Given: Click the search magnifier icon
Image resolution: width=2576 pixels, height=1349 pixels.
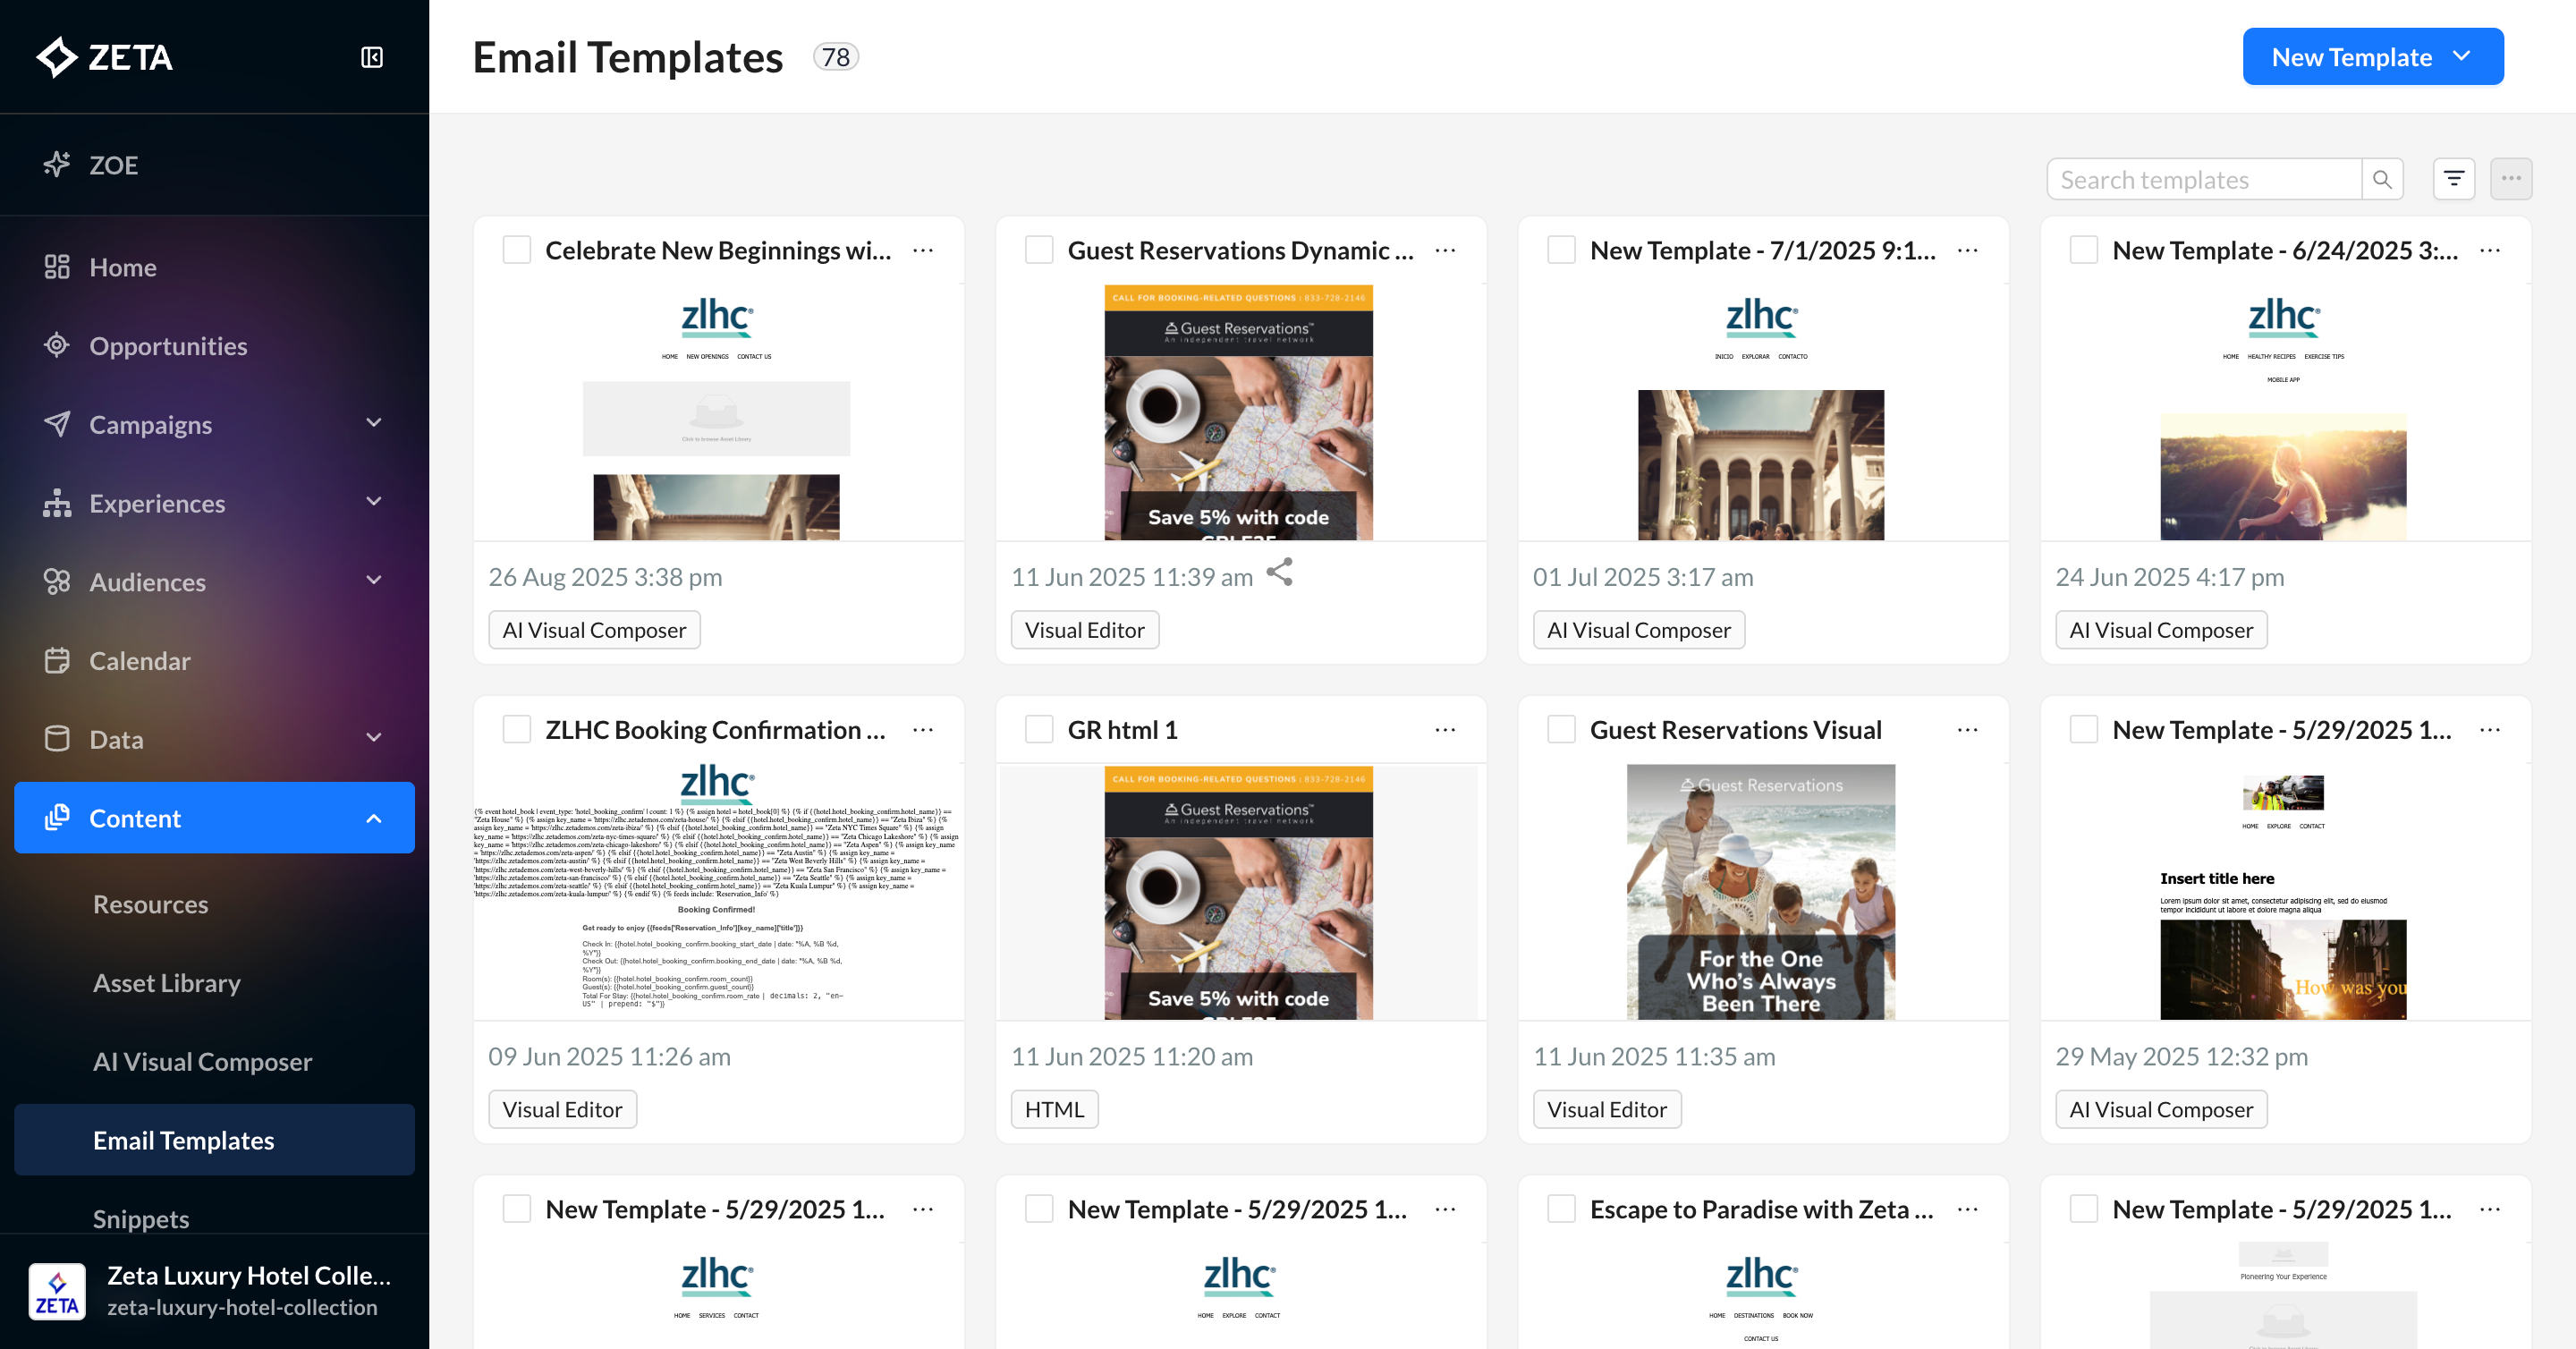Looking at the screenshot, I should pos(2382,180).
